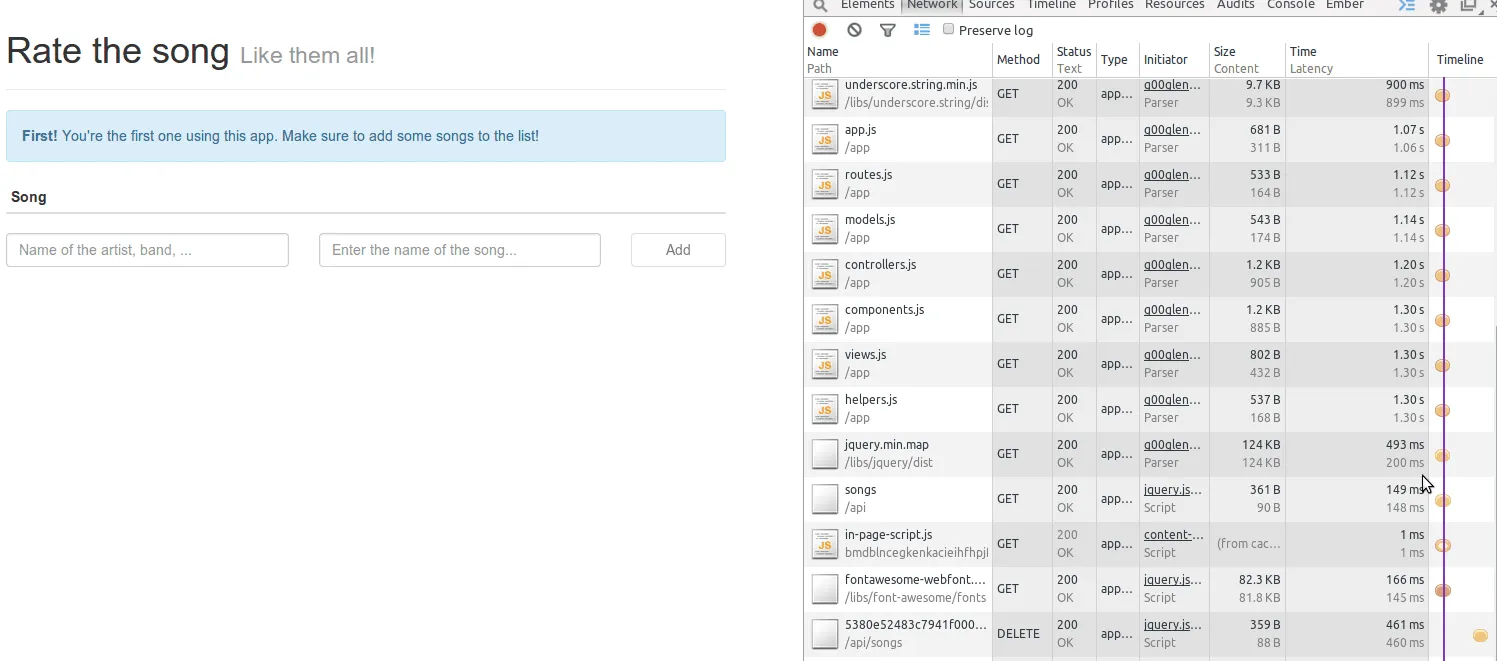Select the DELETE /api/songs request row

pyautogui.click(x=1150, y=634)
